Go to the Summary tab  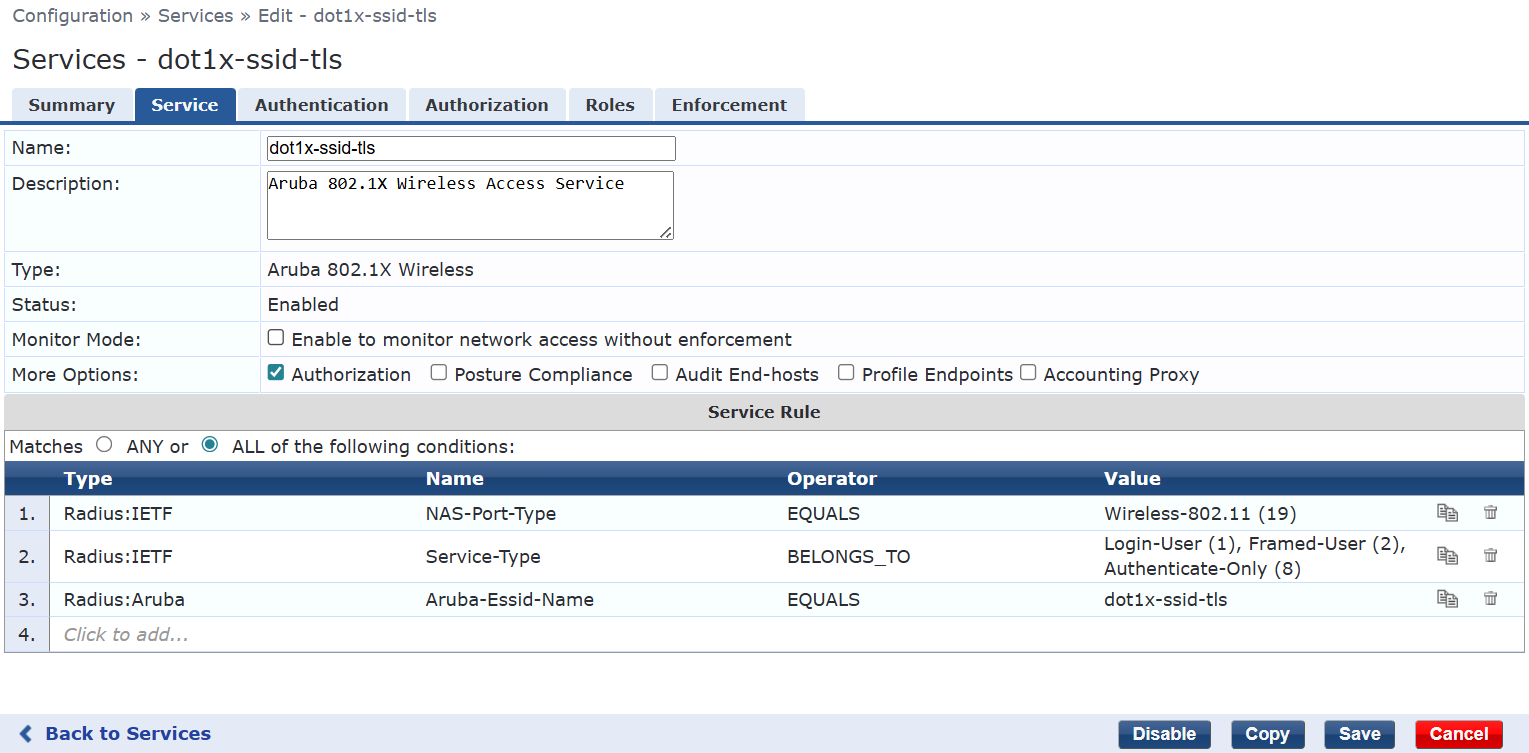point(71,105)
